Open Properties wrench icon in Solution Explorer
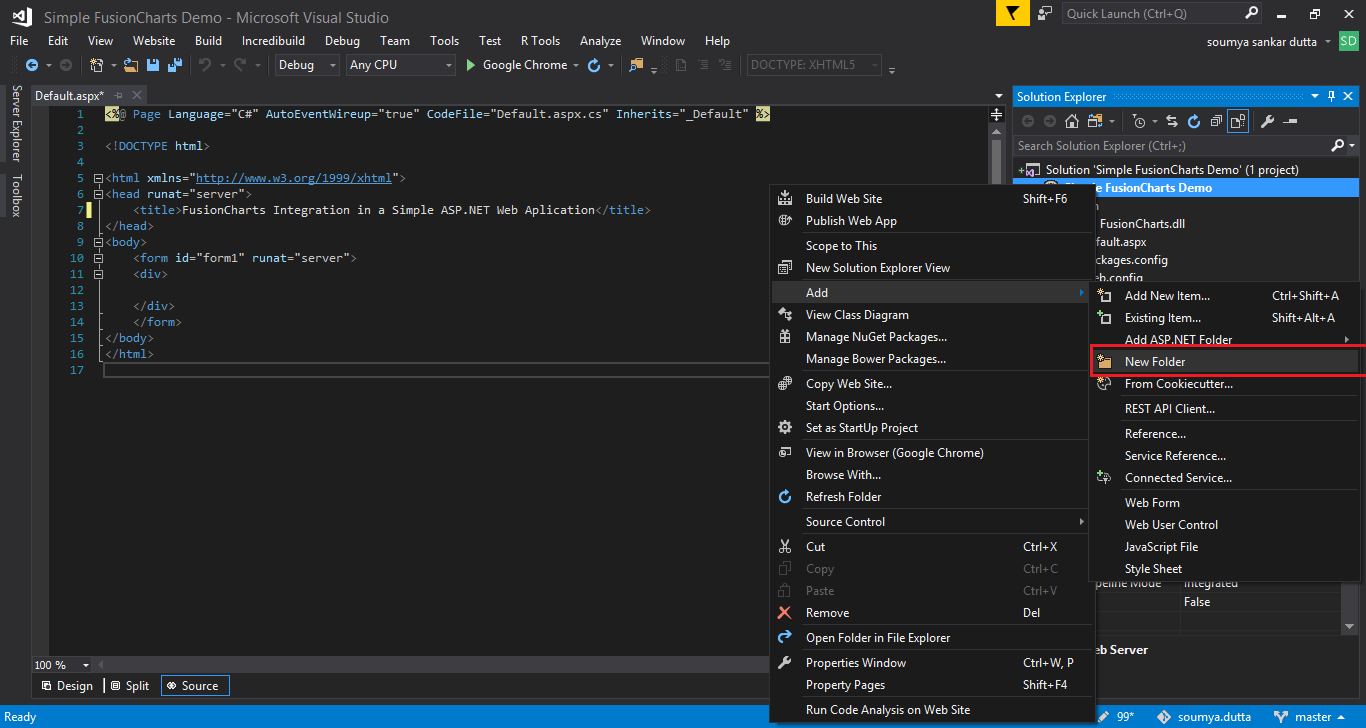 (x=1267, y=121)
